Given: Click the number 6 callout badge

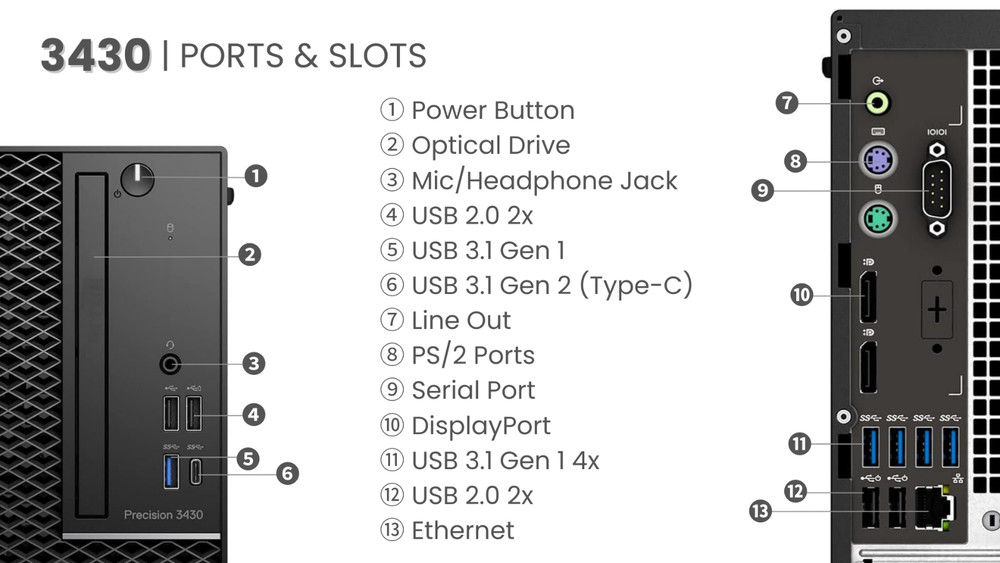Looking at the screenshot, I should point(287,472).
